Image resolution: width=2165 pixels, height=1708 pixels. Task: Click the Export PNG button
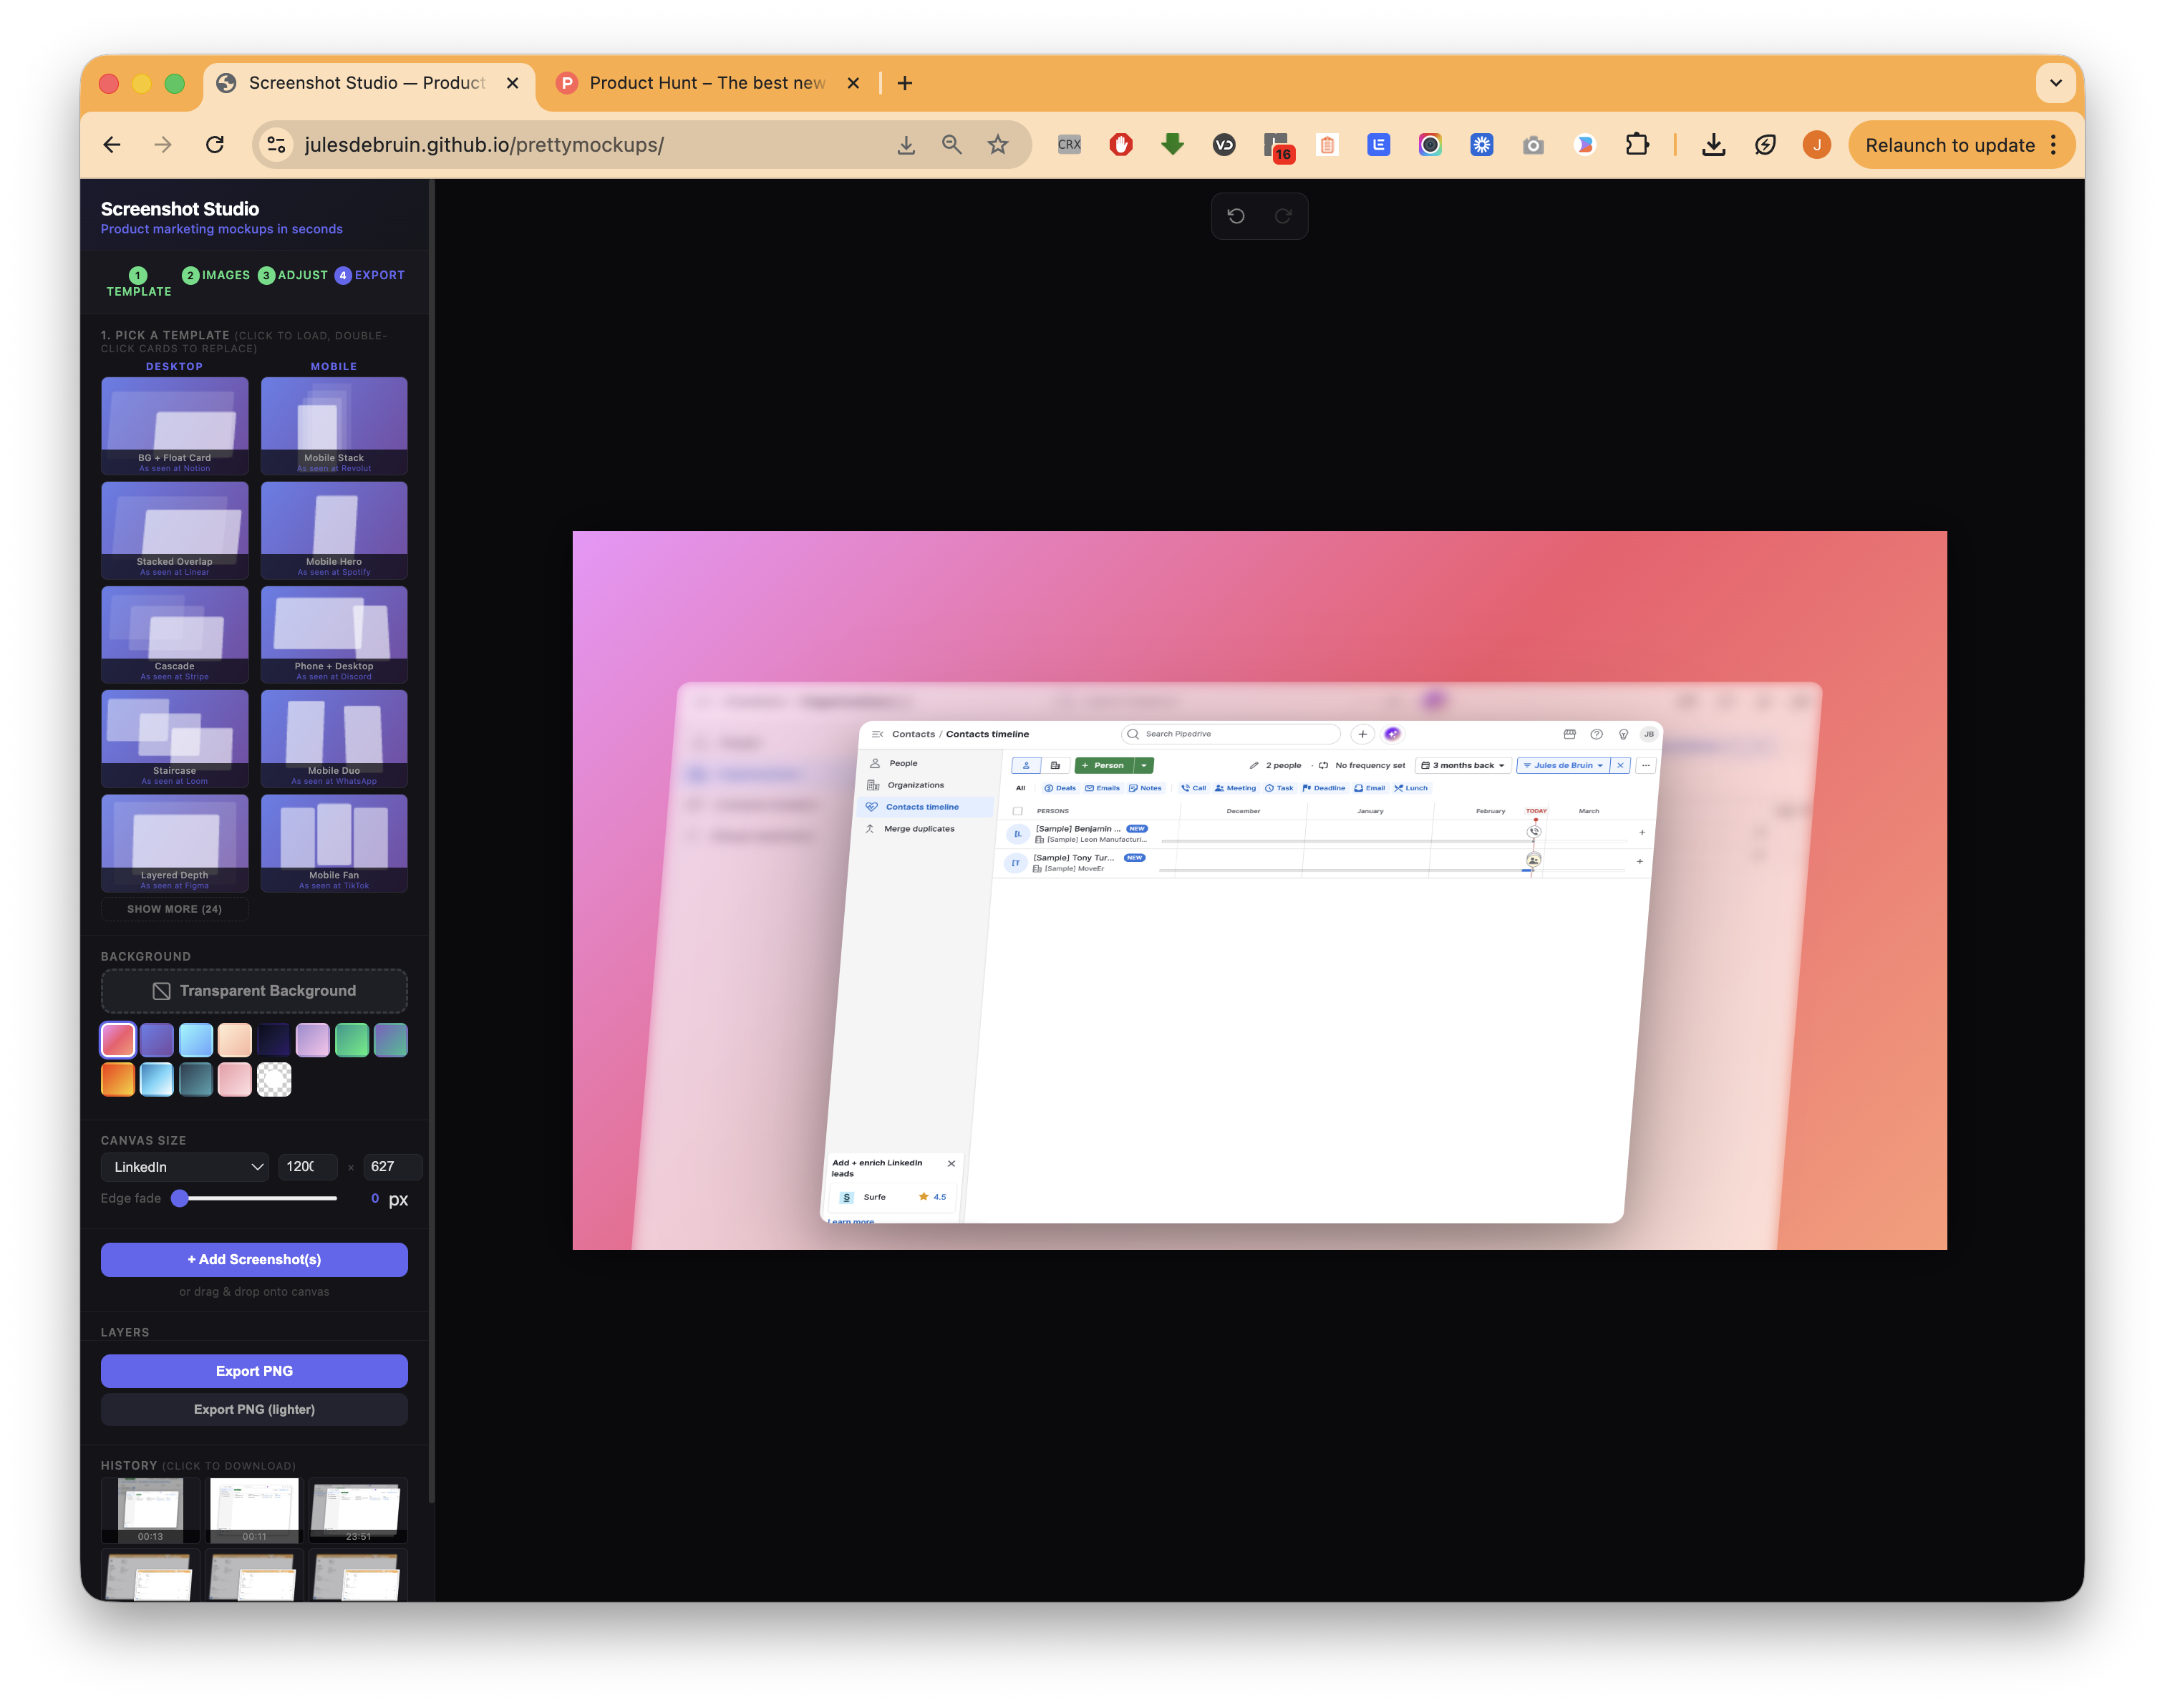254,1371
